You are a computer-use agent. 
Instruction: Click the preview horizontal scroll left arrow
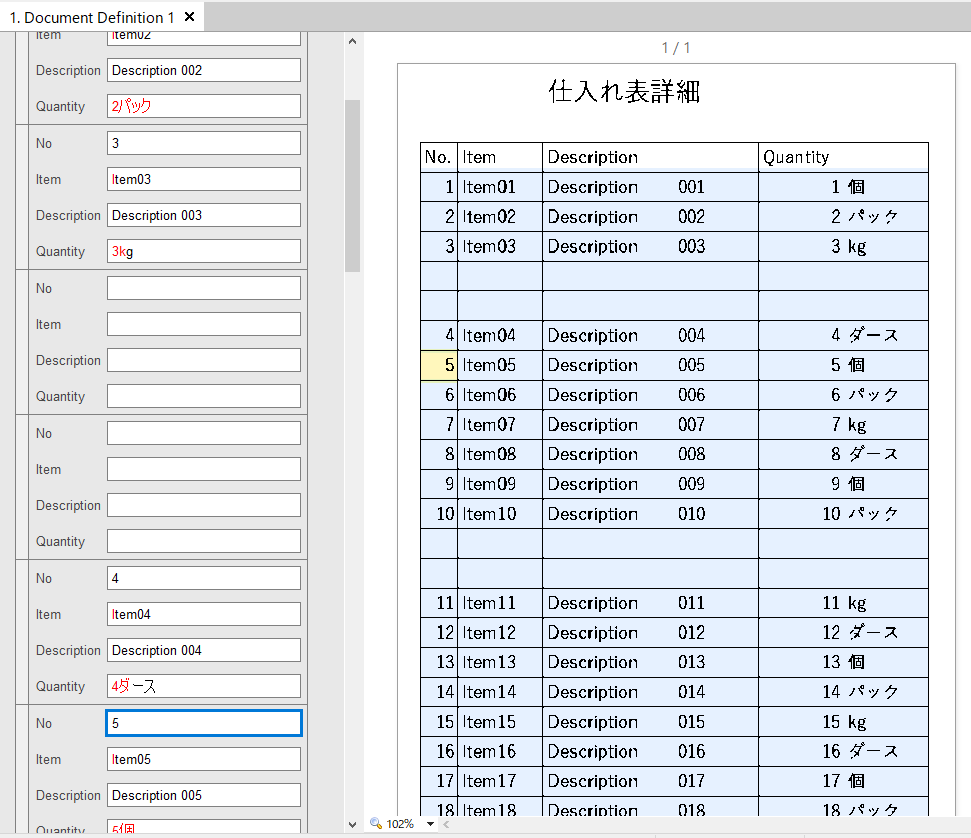446,824
